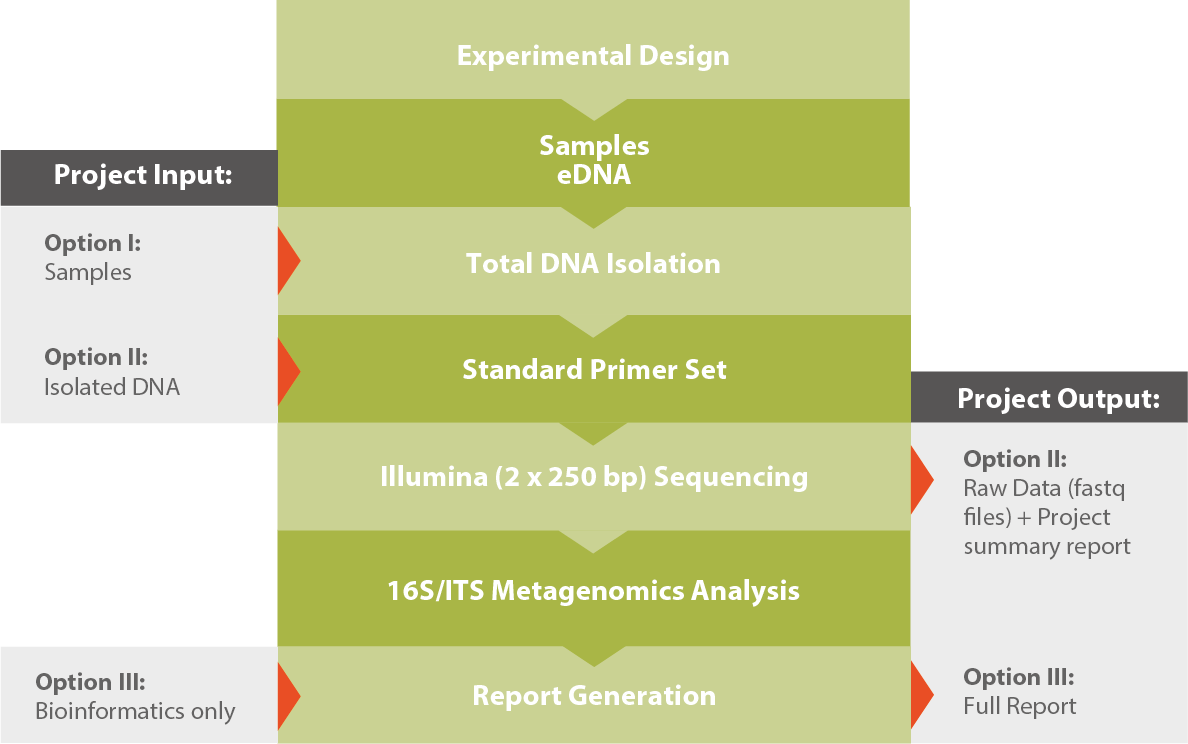Click the orange arrow next to Full Report
Screen dimensions: 1188x744
[922, 694]
